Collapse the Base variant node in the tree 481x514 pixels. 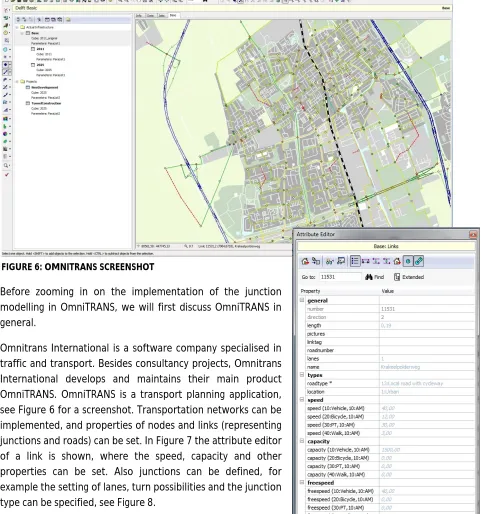point(22,33)
